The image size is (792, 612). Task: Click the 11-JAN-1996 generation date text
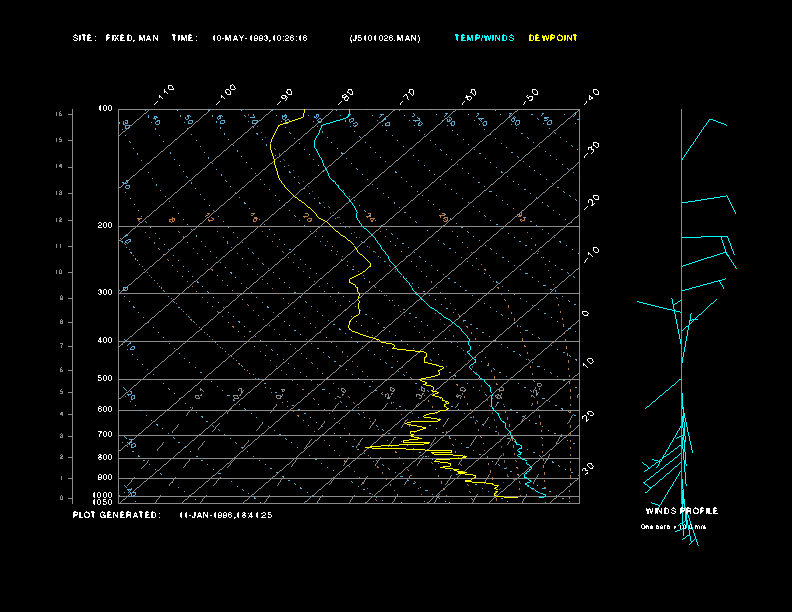click(226, 515)
